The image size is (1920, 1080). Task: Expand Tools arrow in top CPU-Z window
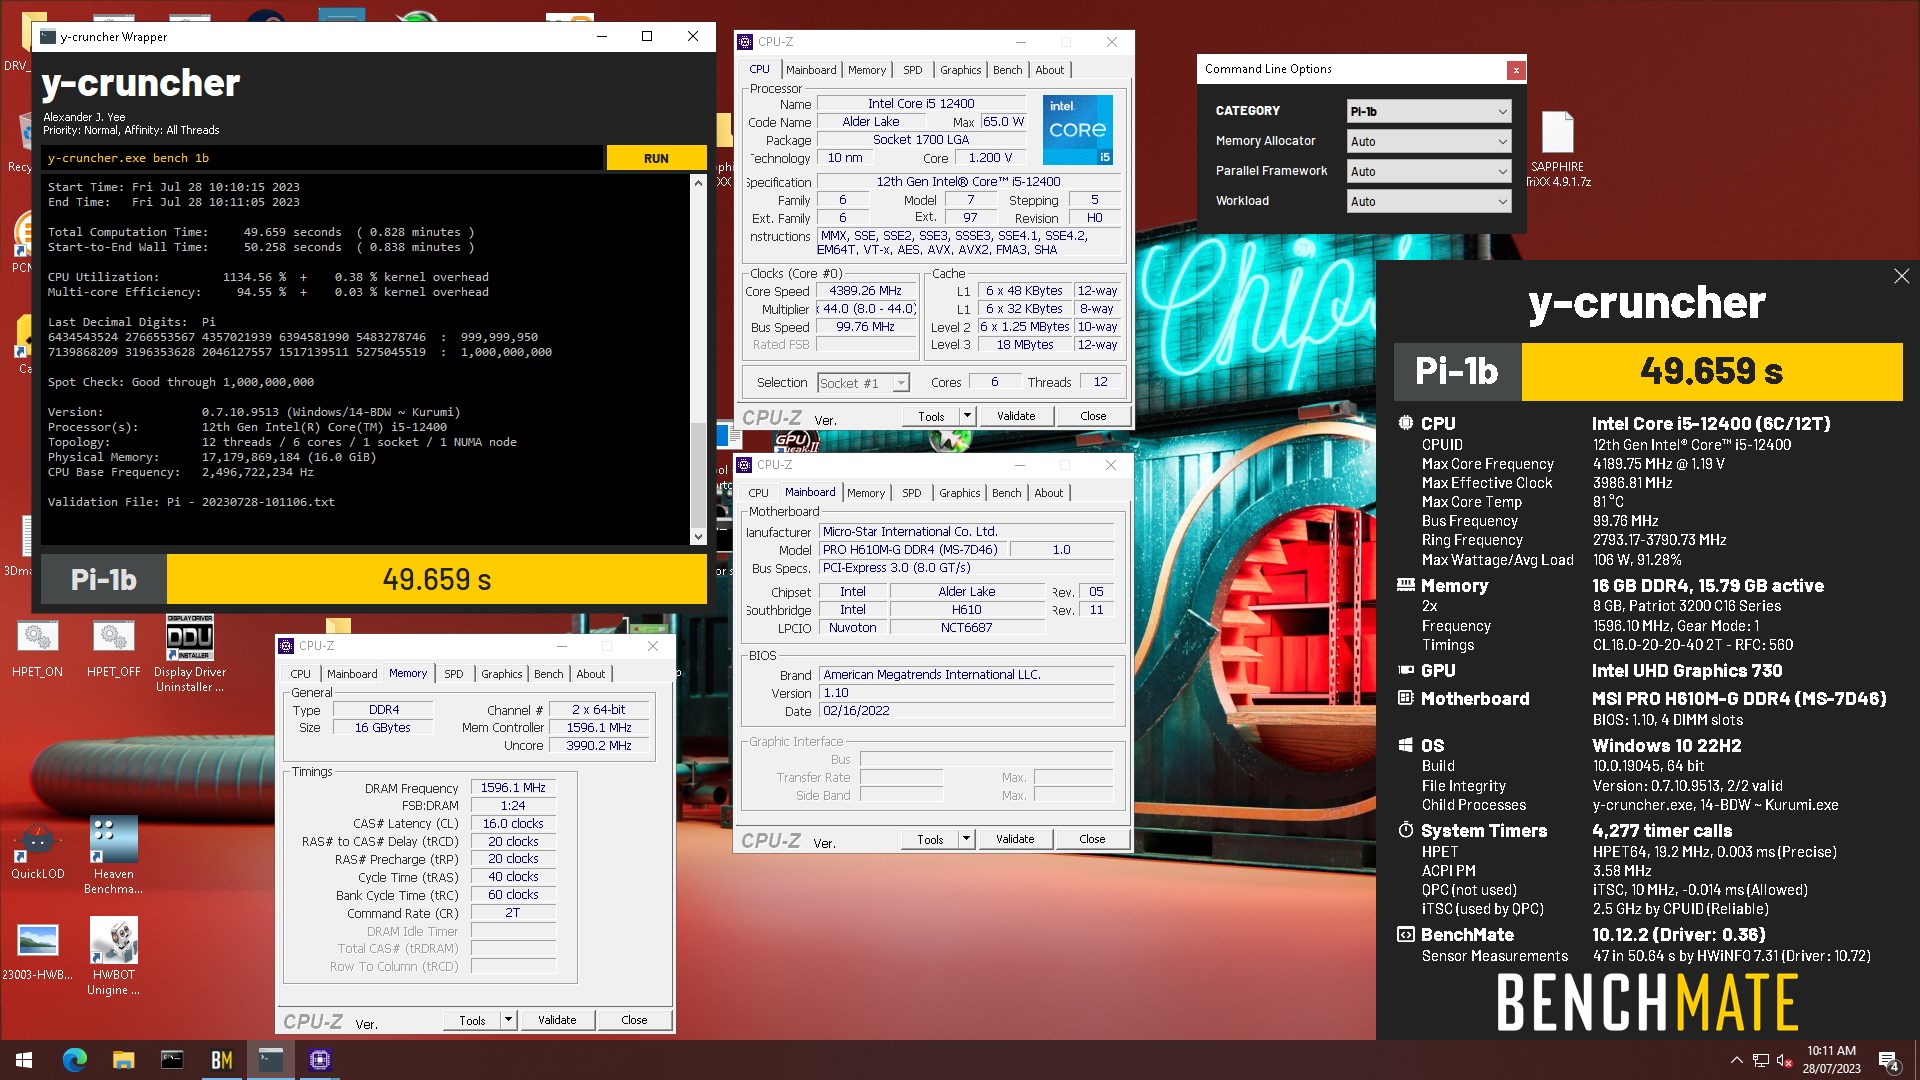coord(967,416)
